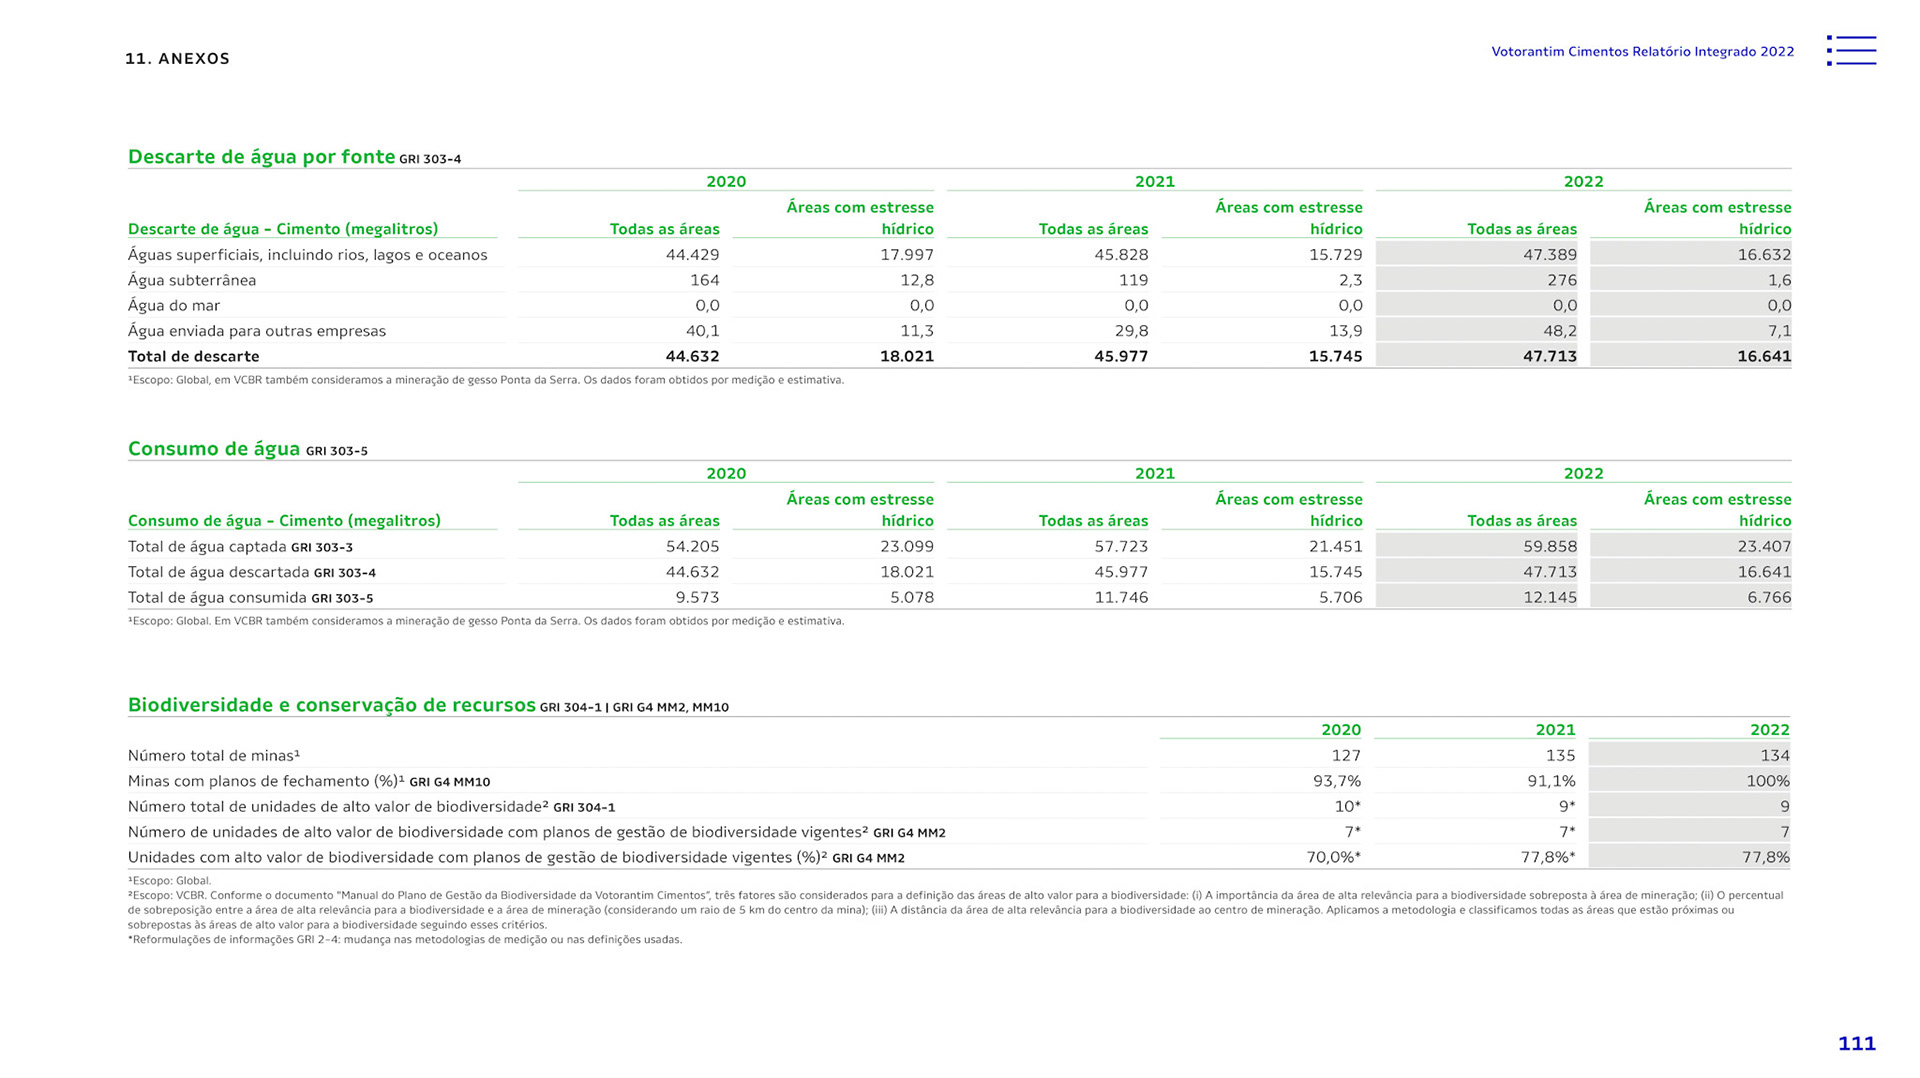Click the 2022 header in biodiversity table
This screenshot has width=1920, height=1078.
click(x=1770, y=730)
